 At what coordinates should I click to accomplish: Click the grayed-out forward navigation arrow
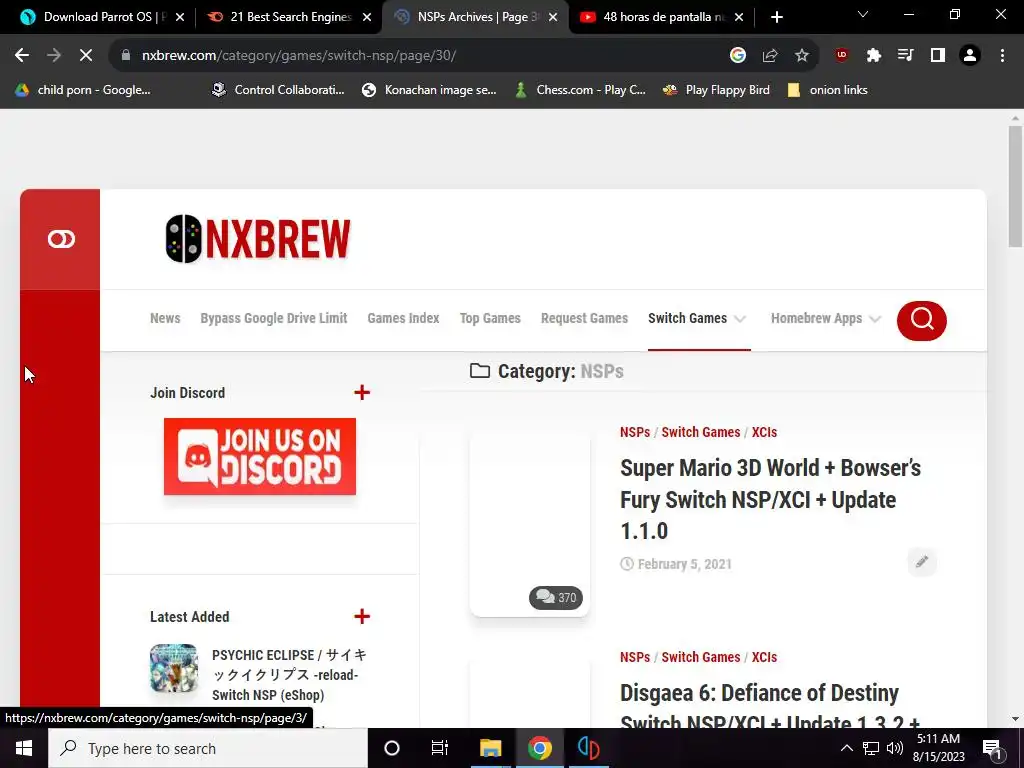(54, 56)
